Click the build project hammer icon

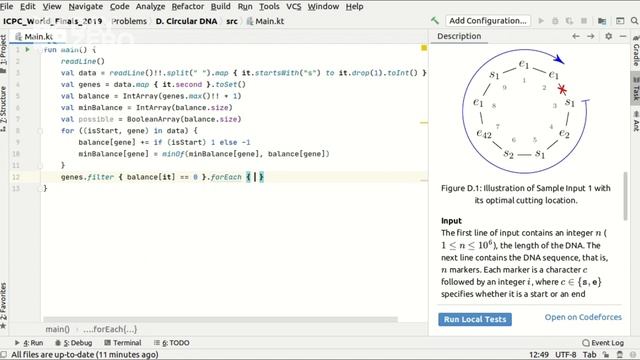[x=435, y=21]
